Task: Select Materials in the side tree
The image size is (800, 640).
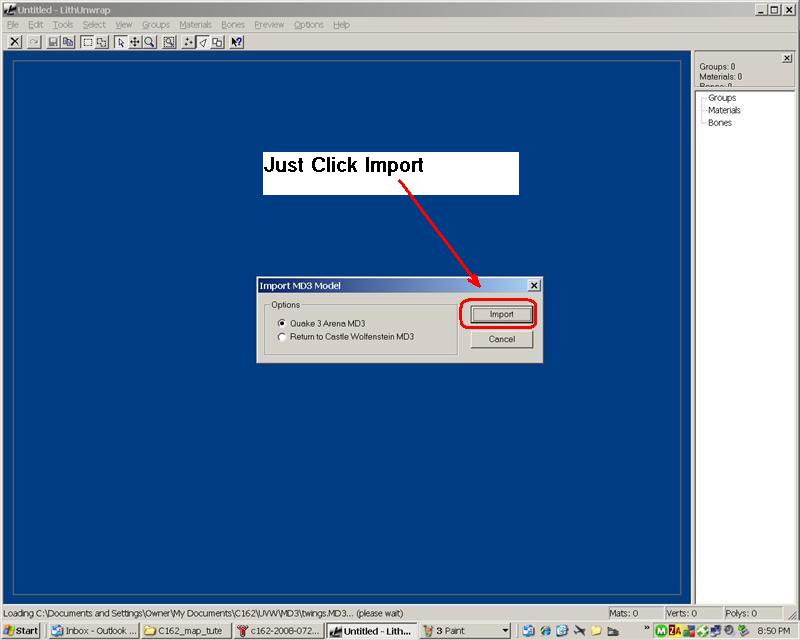Action: click(724, 110)
